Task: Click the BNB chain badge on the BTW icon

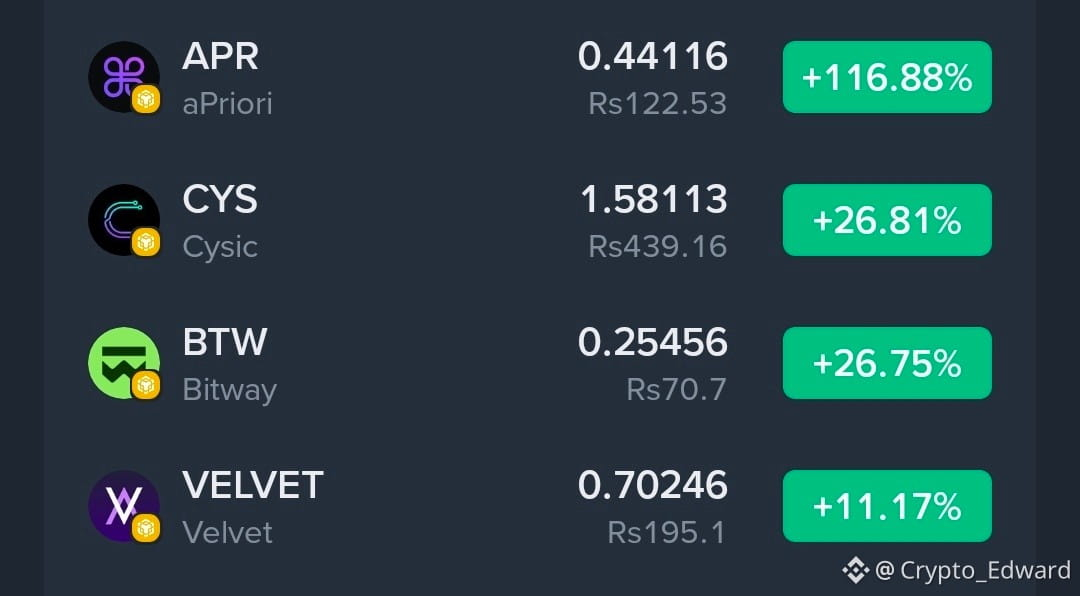Action: coord(146,385)
